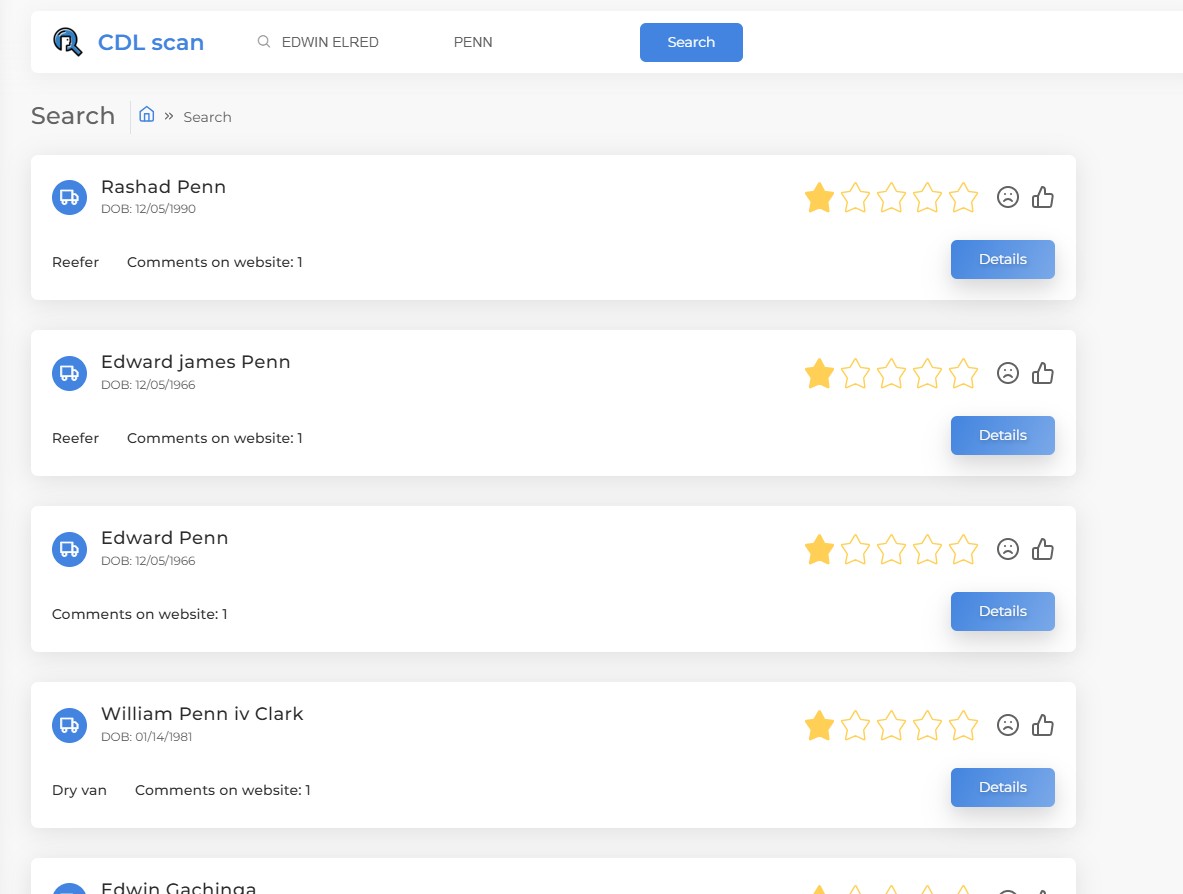Open Details for Edward james Penn
This screenshot has height=894, width=1183.
click(1003, 435)
